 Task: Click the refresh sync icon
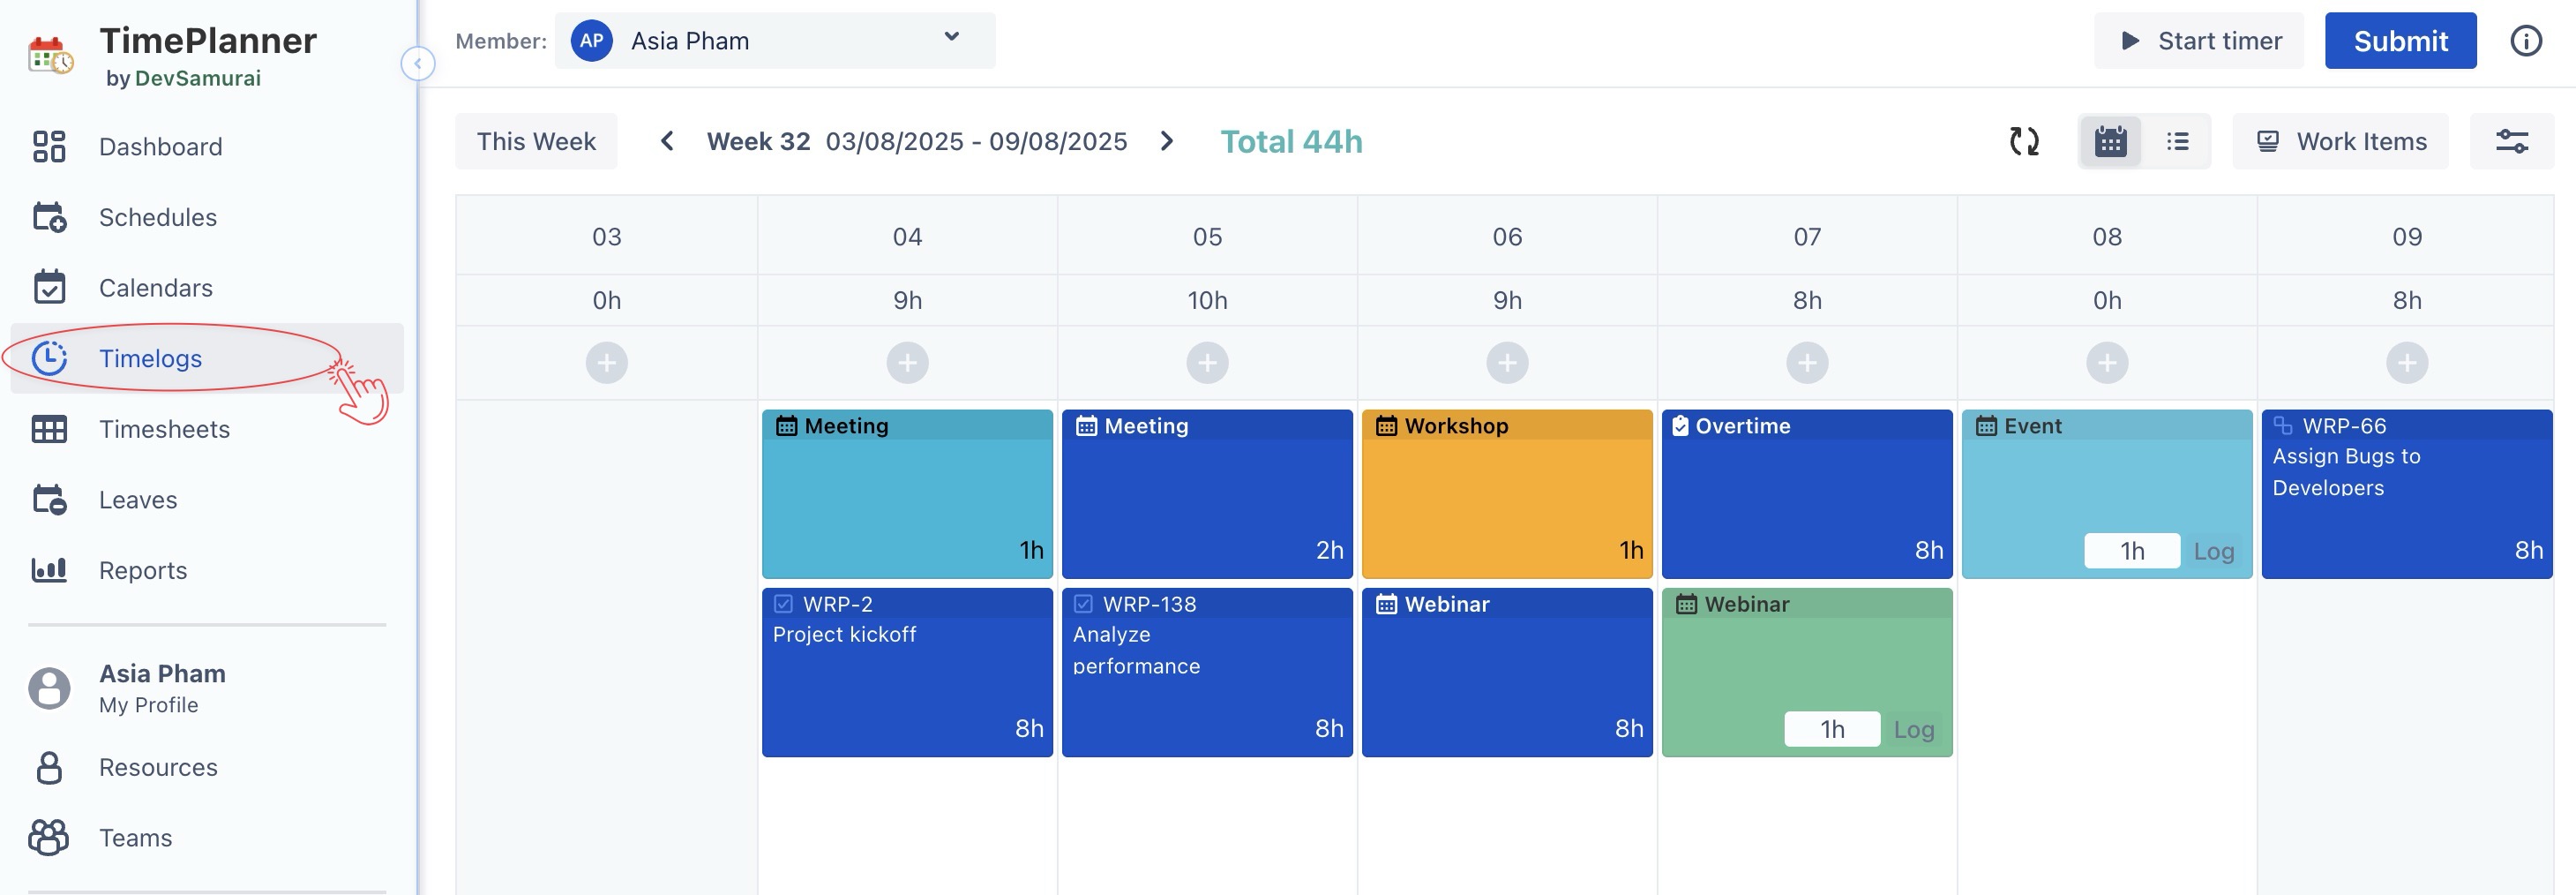2023,141
